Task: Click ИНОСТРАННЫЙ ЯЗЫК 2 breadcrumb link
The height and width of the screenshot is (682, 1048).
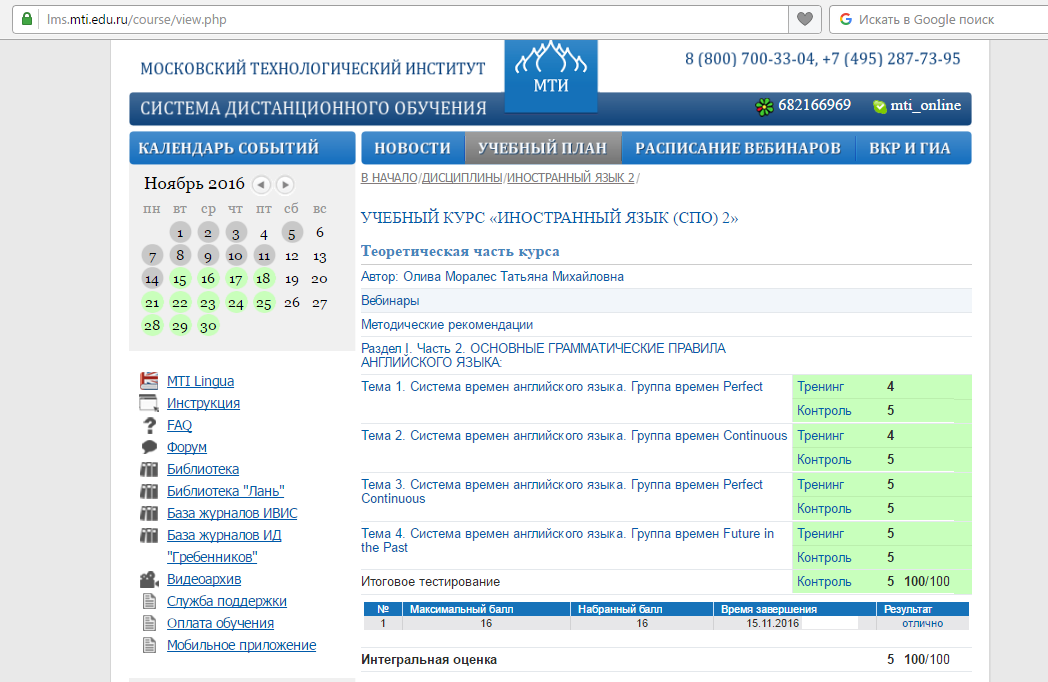Action: click(x=571, y=178)
